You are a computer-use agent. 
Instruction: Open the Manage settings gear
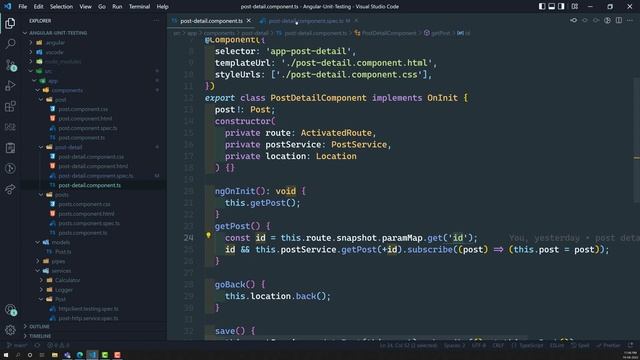(10, 329)
